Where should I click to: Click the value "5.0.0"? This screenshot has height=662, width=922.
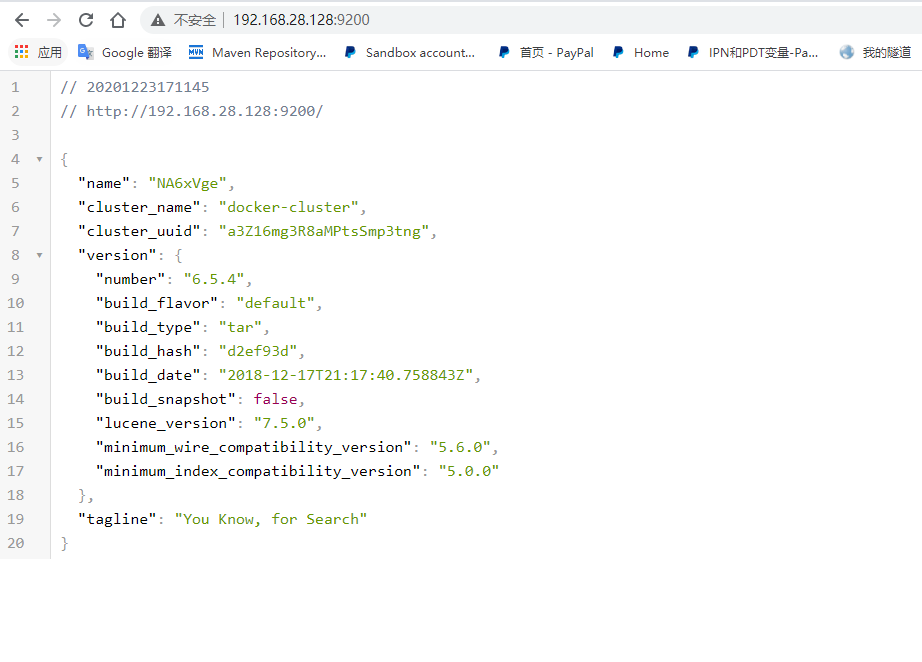[469, 472]
